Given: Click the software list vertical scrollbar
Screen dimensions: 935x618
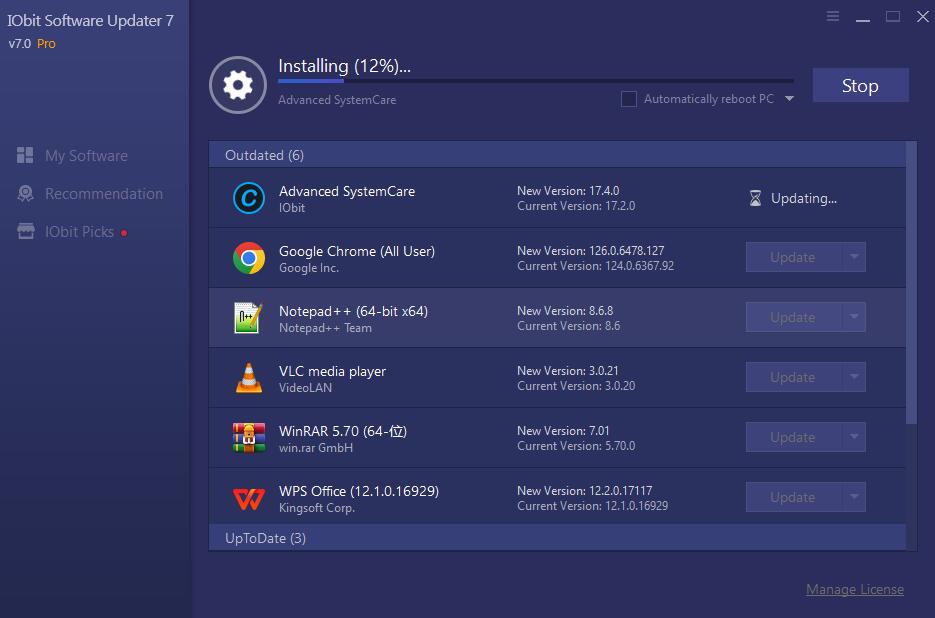Looking at the screenshot, I should click(911, 283).
